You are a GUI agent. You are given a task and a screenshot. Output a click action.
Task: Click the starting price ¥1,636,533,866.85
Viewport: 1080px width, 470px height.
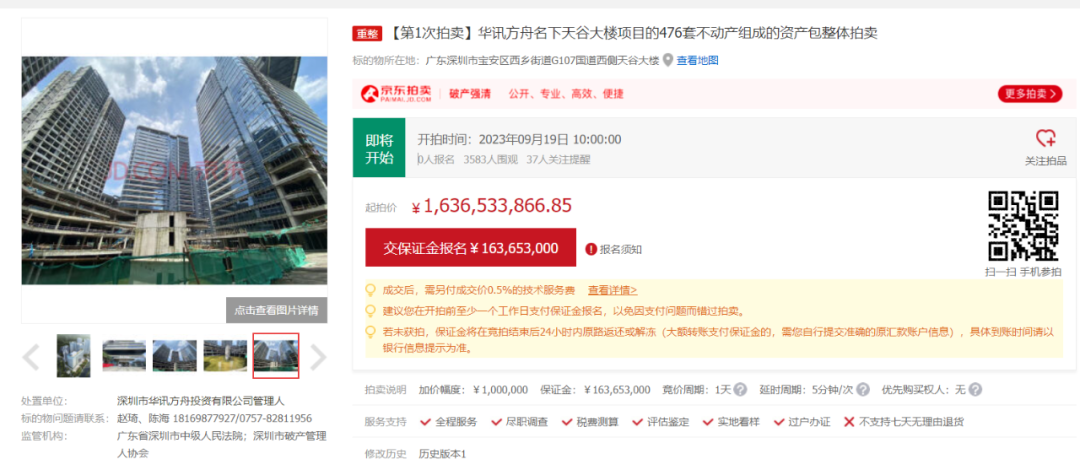click(x=491, y=205)
